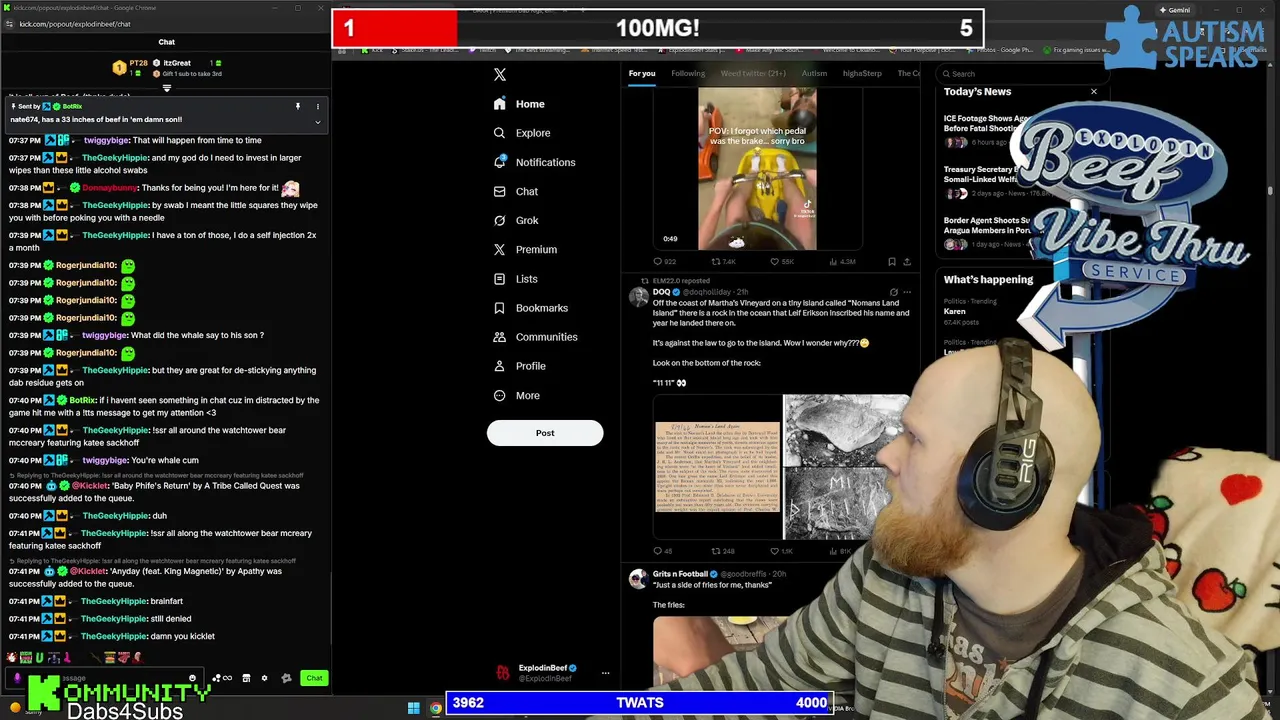Open DOQ profile name link
1280x720 pixels.
(662, 292)
